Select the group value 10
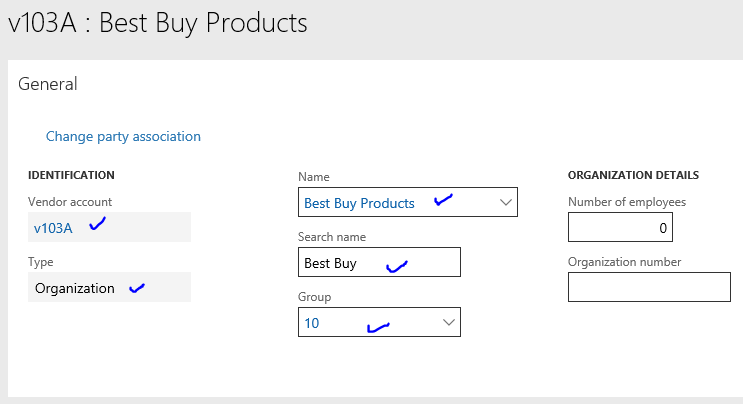The image size is (743, 404). pyautogui.click(x=312, y=323)
